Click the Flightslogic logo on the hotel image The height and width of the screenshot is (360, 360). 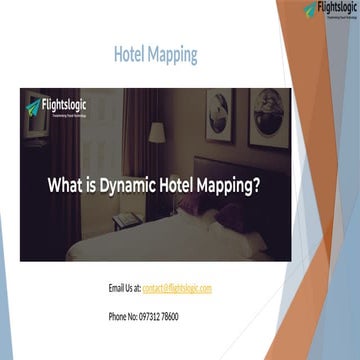[56, 108]
